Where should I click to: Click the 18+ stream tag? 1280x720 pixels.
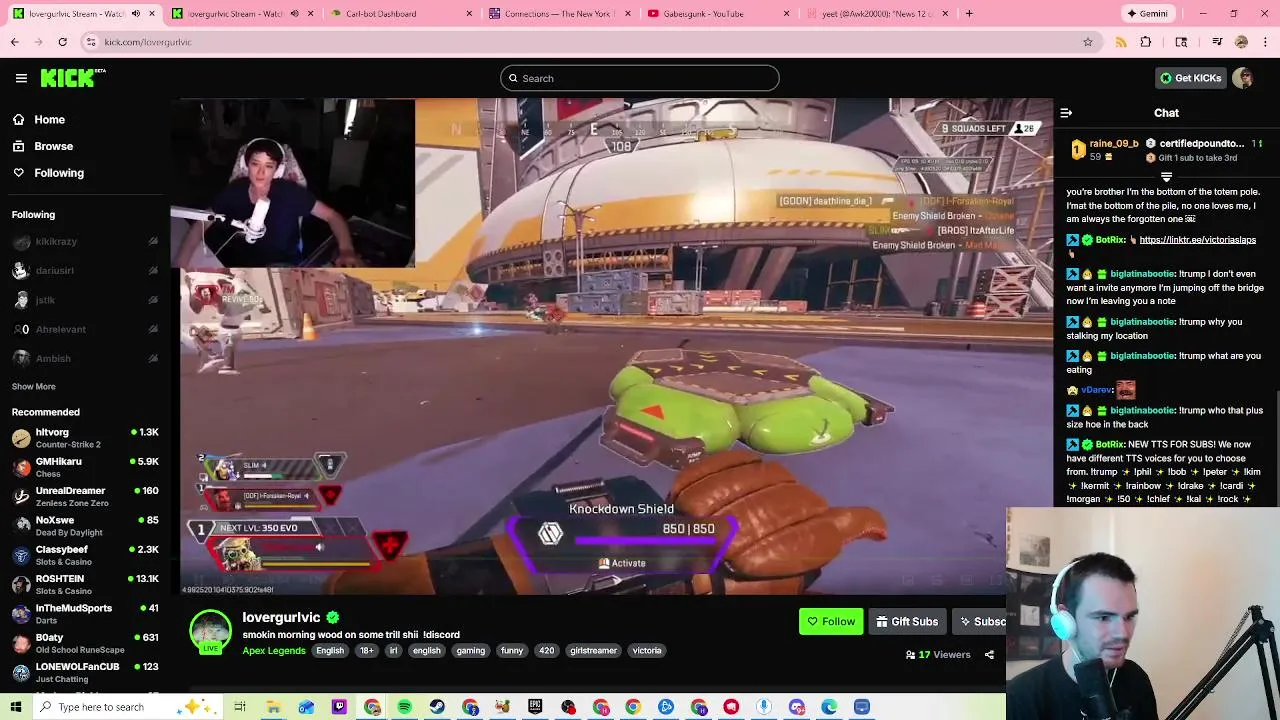[x=366, y=651]
